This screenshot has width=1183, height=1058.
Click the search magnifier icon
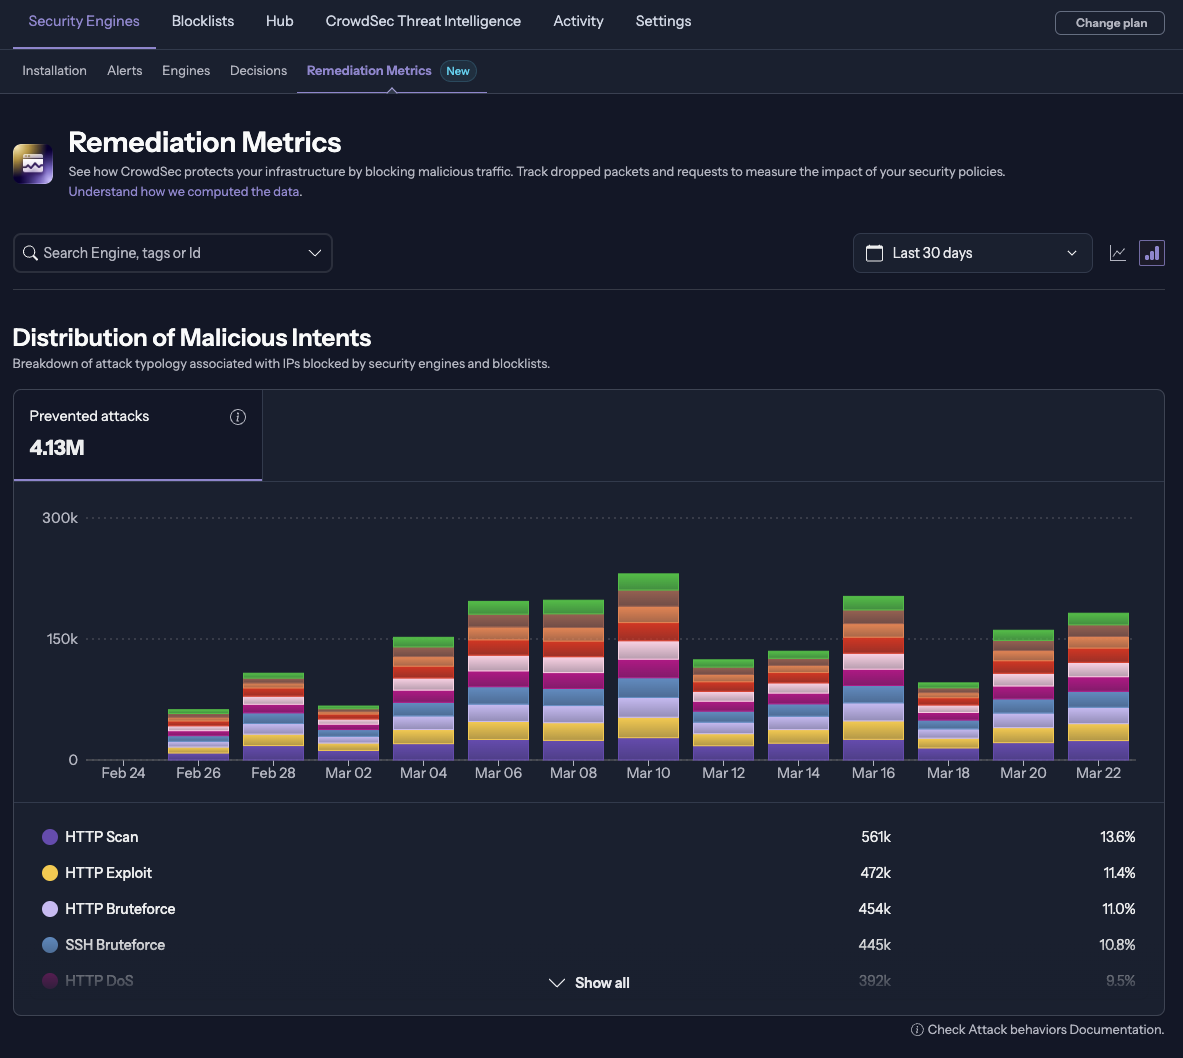pos(31,253)
